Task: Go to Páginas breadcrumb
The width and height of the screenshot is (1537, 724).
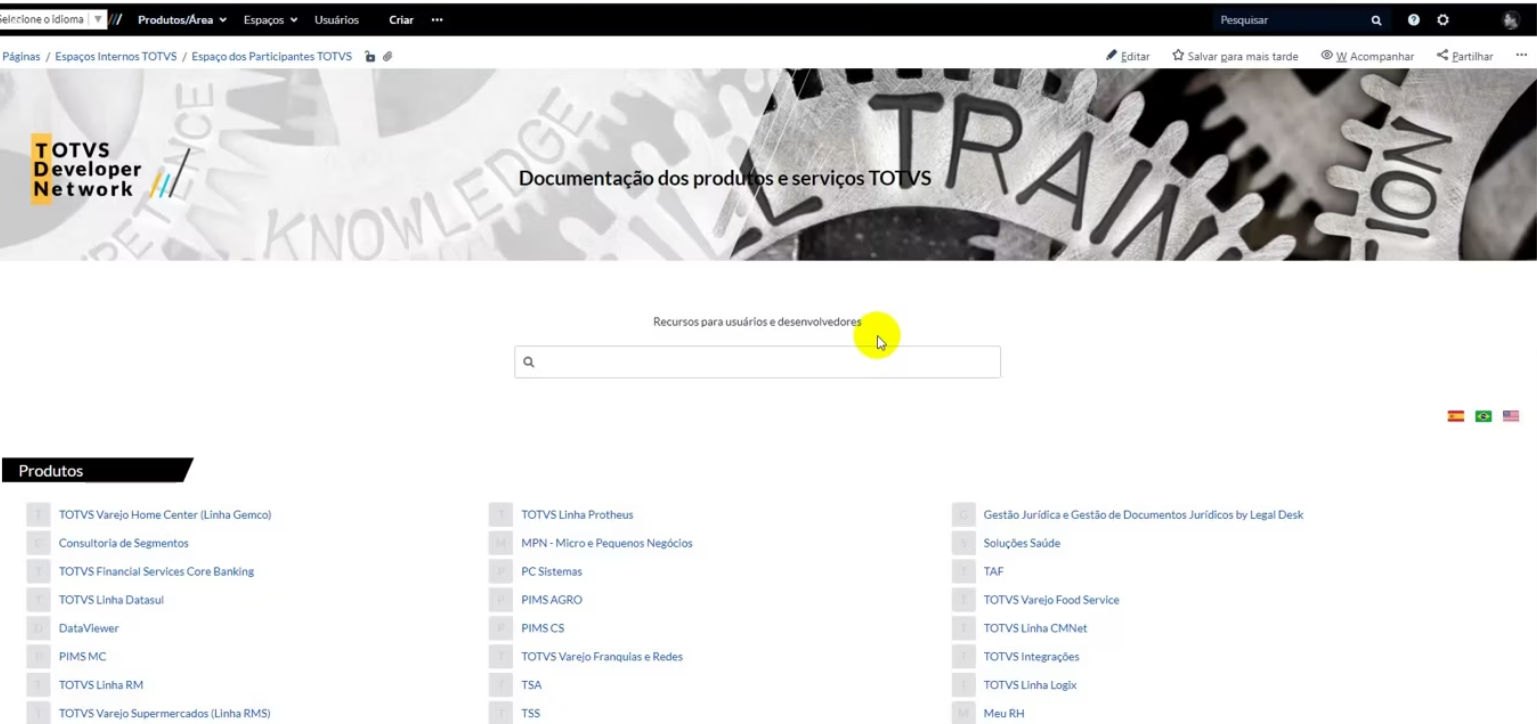Action: tap(21, 57)
